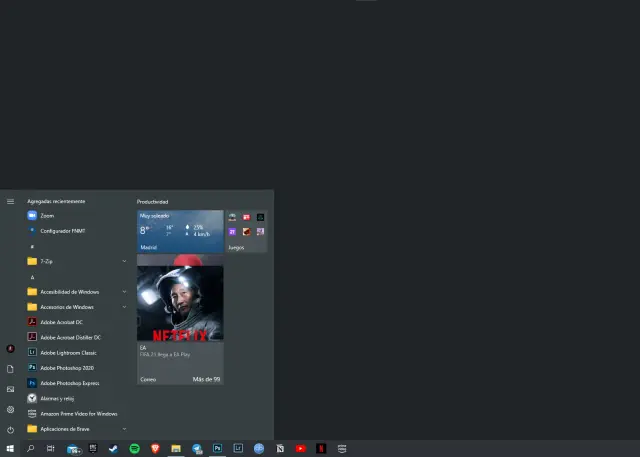The width and height of the screenshot is (640, 457).
Task: Click the Netflix live tile
Action: (180, 304)
